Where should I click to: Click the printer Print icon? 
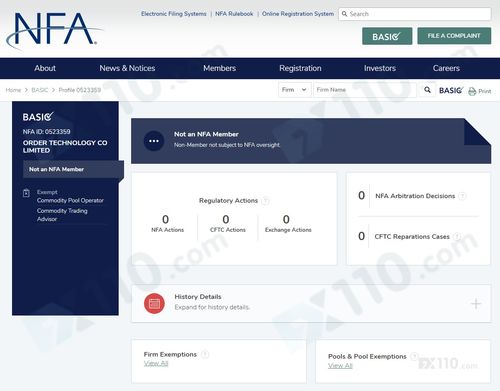[x=472, y=91]
